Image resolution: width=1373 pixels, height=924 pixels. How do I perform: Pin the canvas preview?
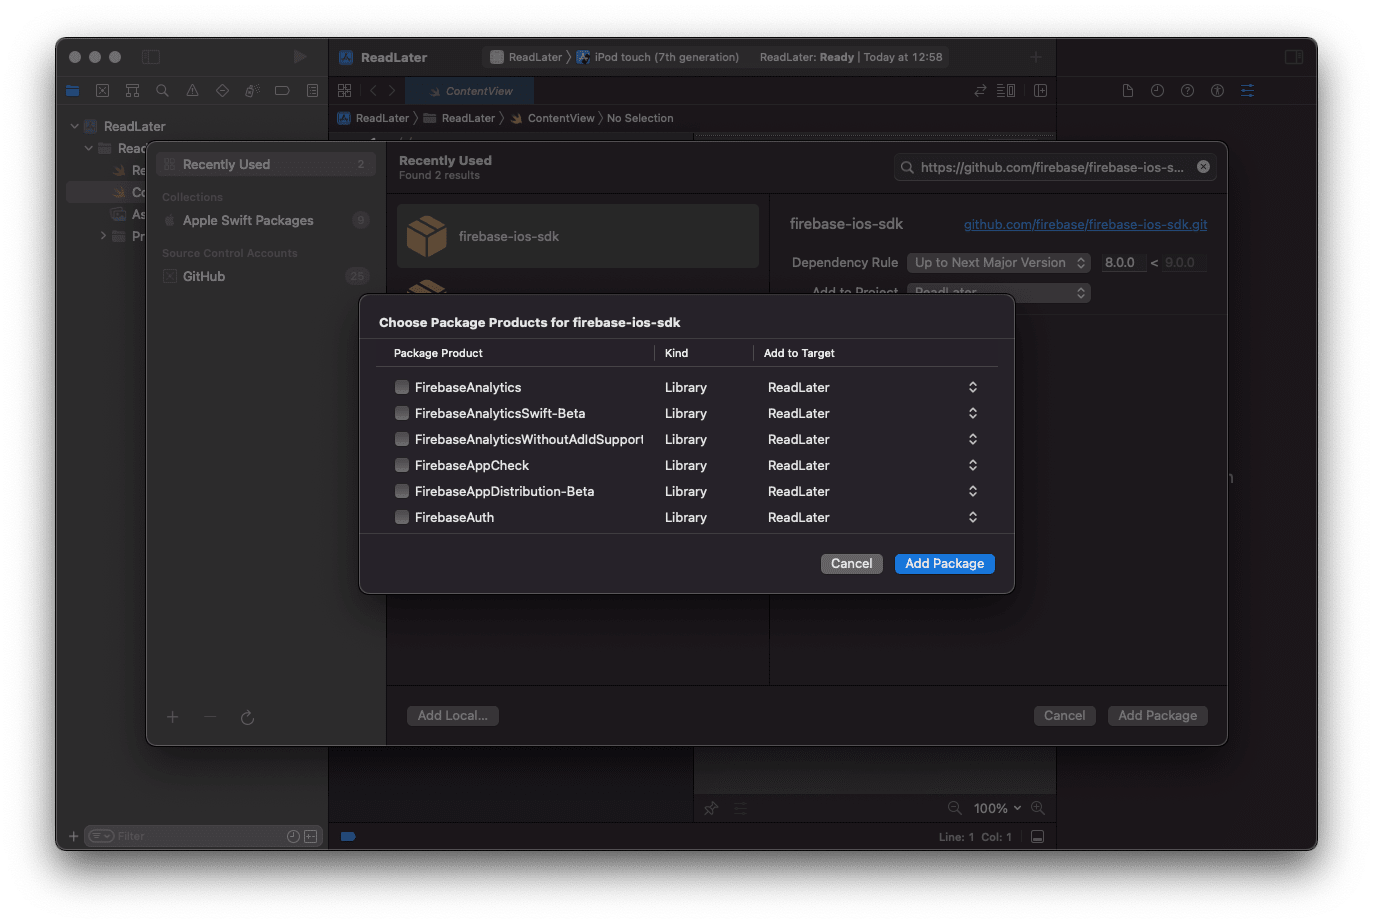click(711, 808)
